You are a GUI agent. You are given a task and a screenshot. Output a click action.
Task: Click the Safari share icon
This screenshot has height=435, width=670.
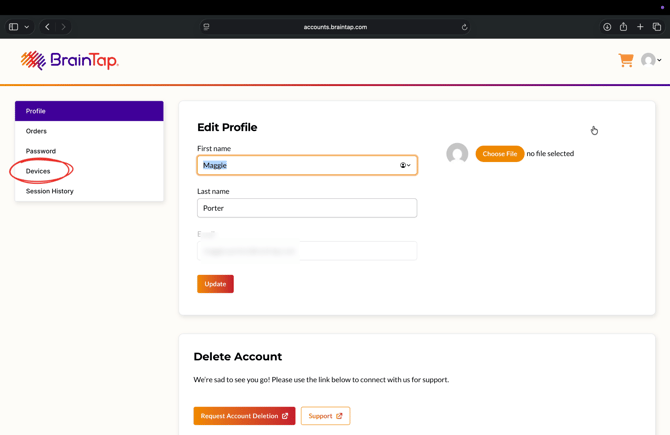click(623, 26)
